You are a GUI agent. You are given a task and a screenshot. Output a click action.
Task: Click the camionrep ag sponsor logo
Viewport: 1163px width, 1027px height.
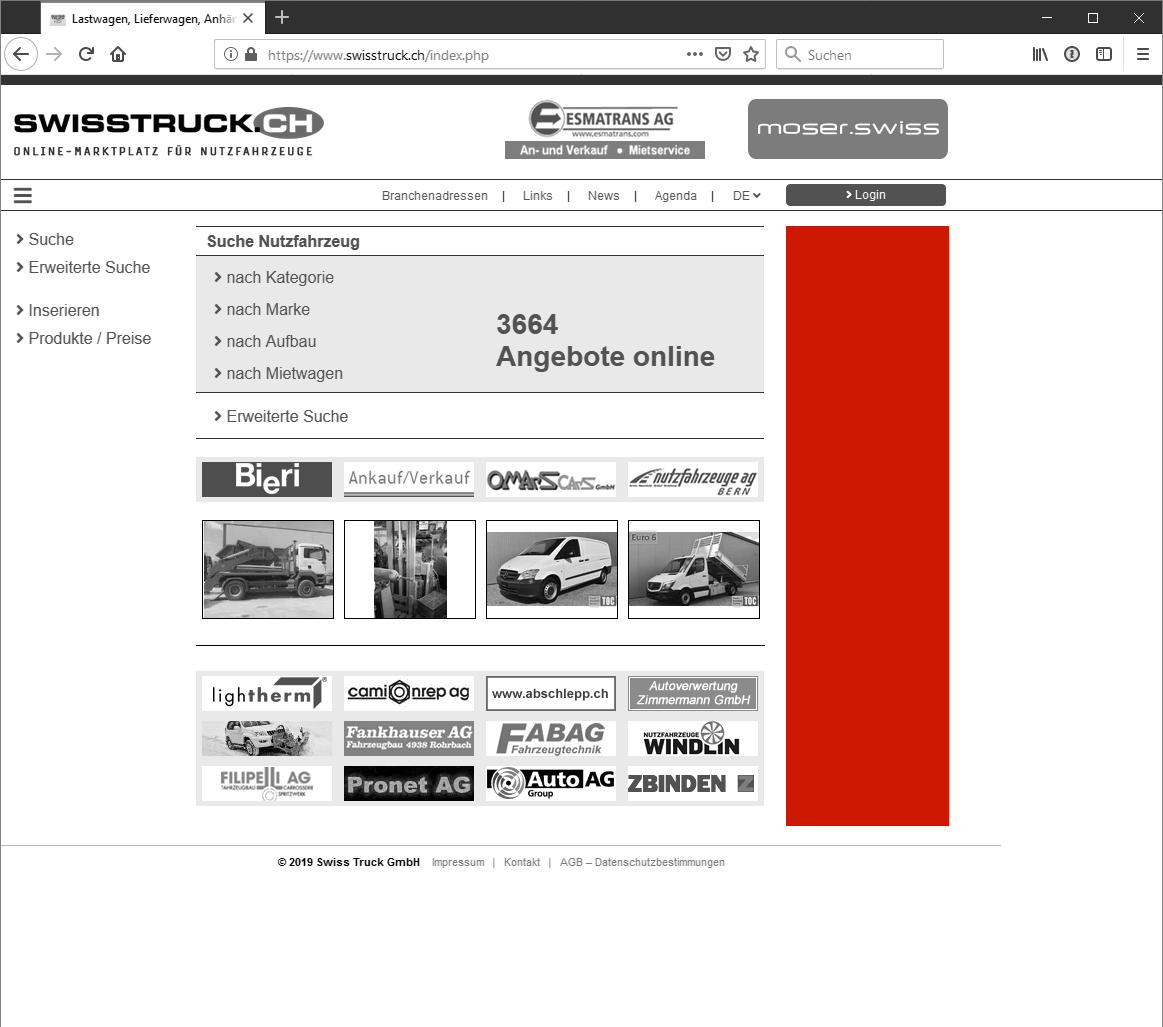coord(409,693)
